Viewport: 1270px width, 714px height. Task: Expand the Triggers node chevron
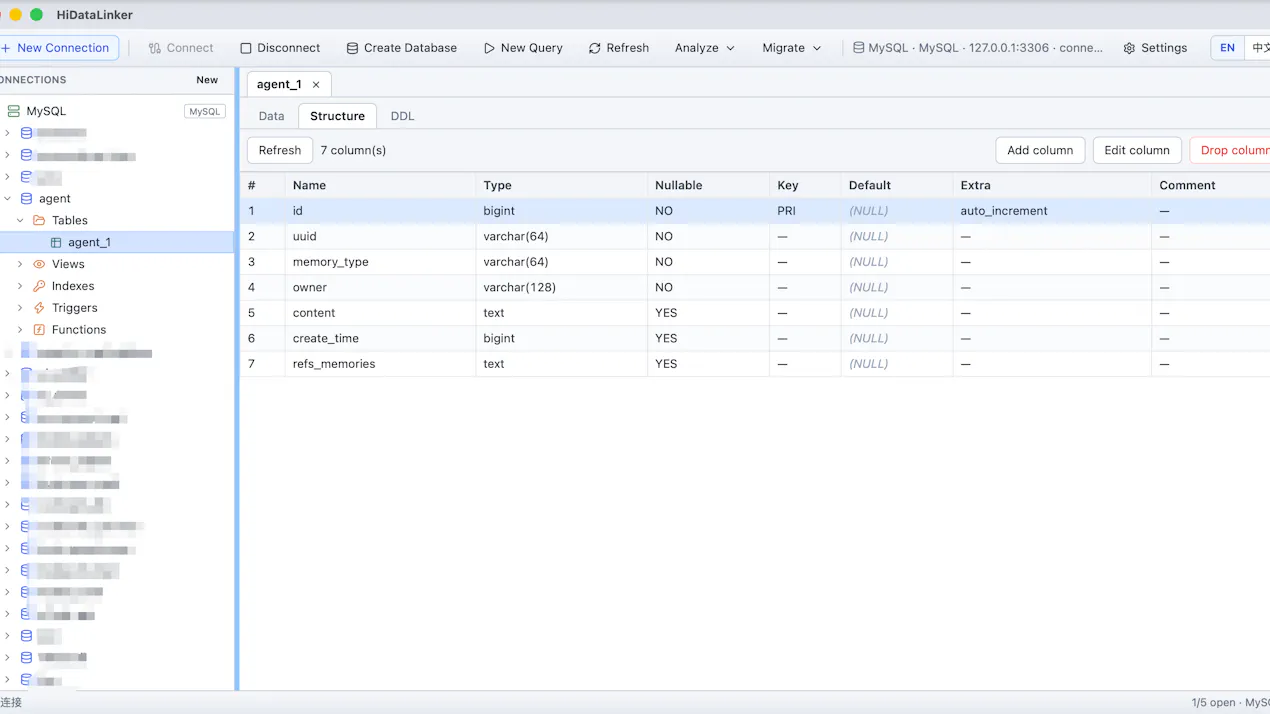tap(20, 308)
